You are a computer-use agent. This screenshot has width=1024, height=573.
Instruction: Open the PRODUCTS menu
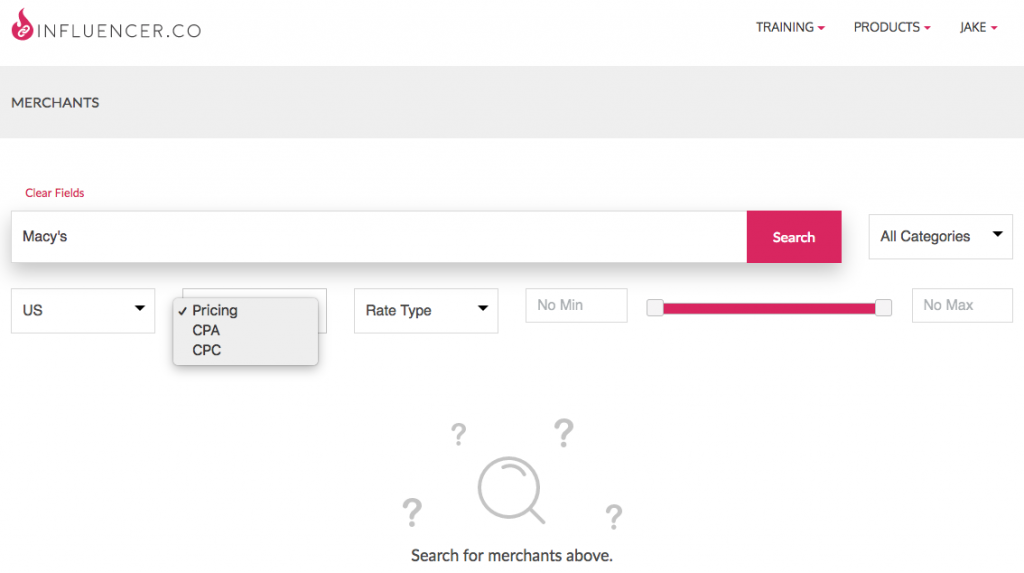tap(891, 27)
